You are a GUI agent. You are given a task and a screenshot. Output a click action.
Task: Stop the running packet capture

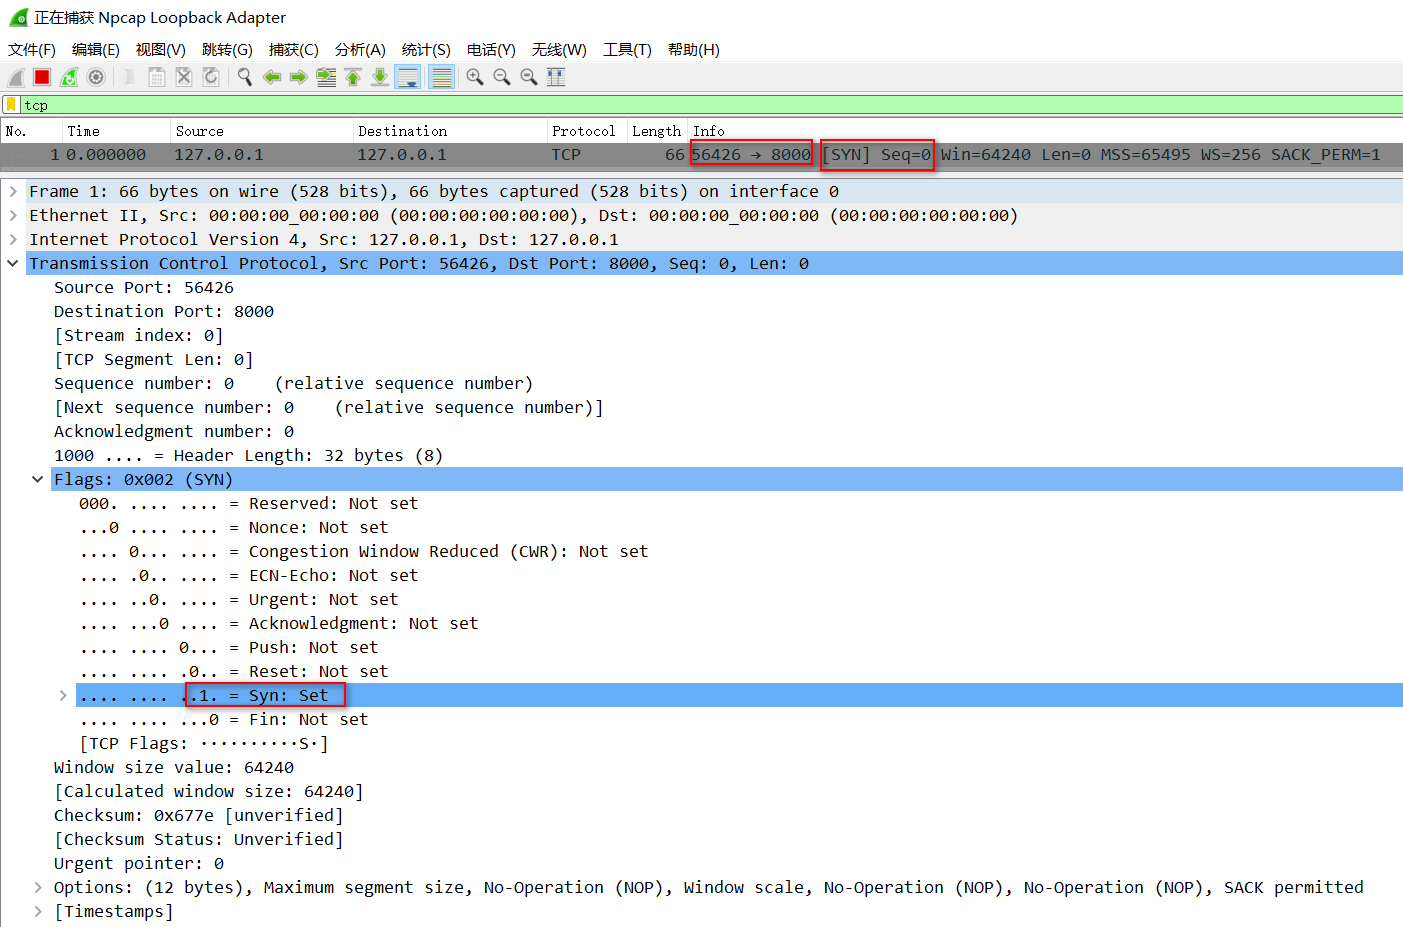point(42,77)
